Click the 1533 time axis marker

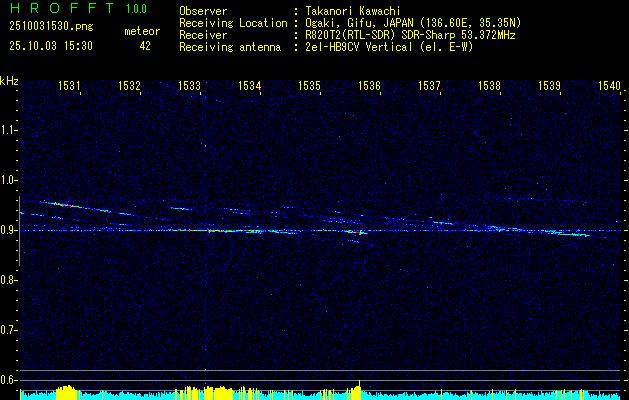pos(189,85)
